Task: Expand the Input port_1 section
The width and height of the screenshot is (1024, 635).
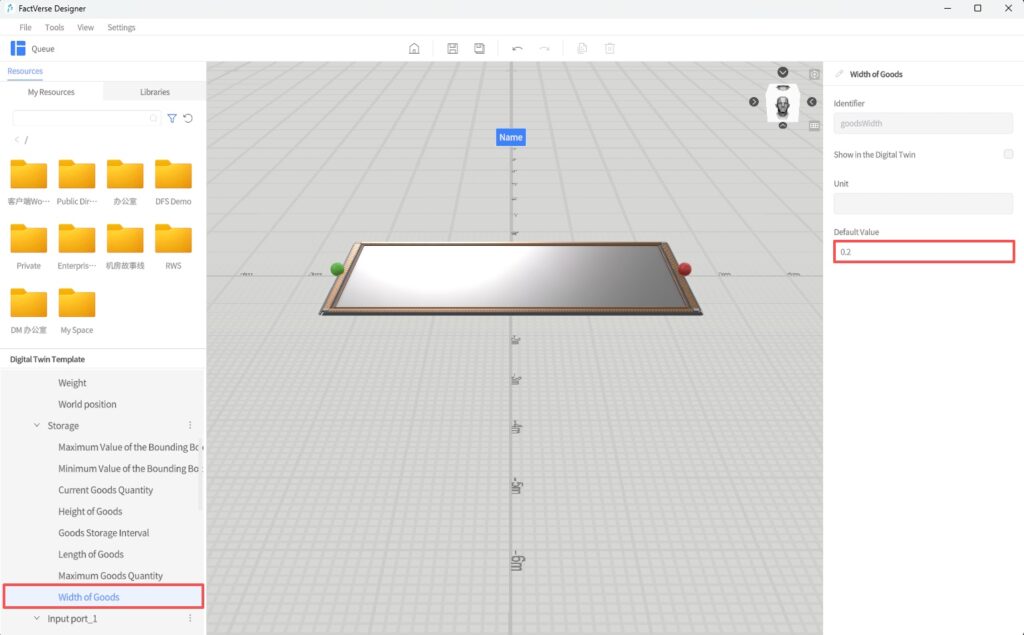Action: point(36,618)
